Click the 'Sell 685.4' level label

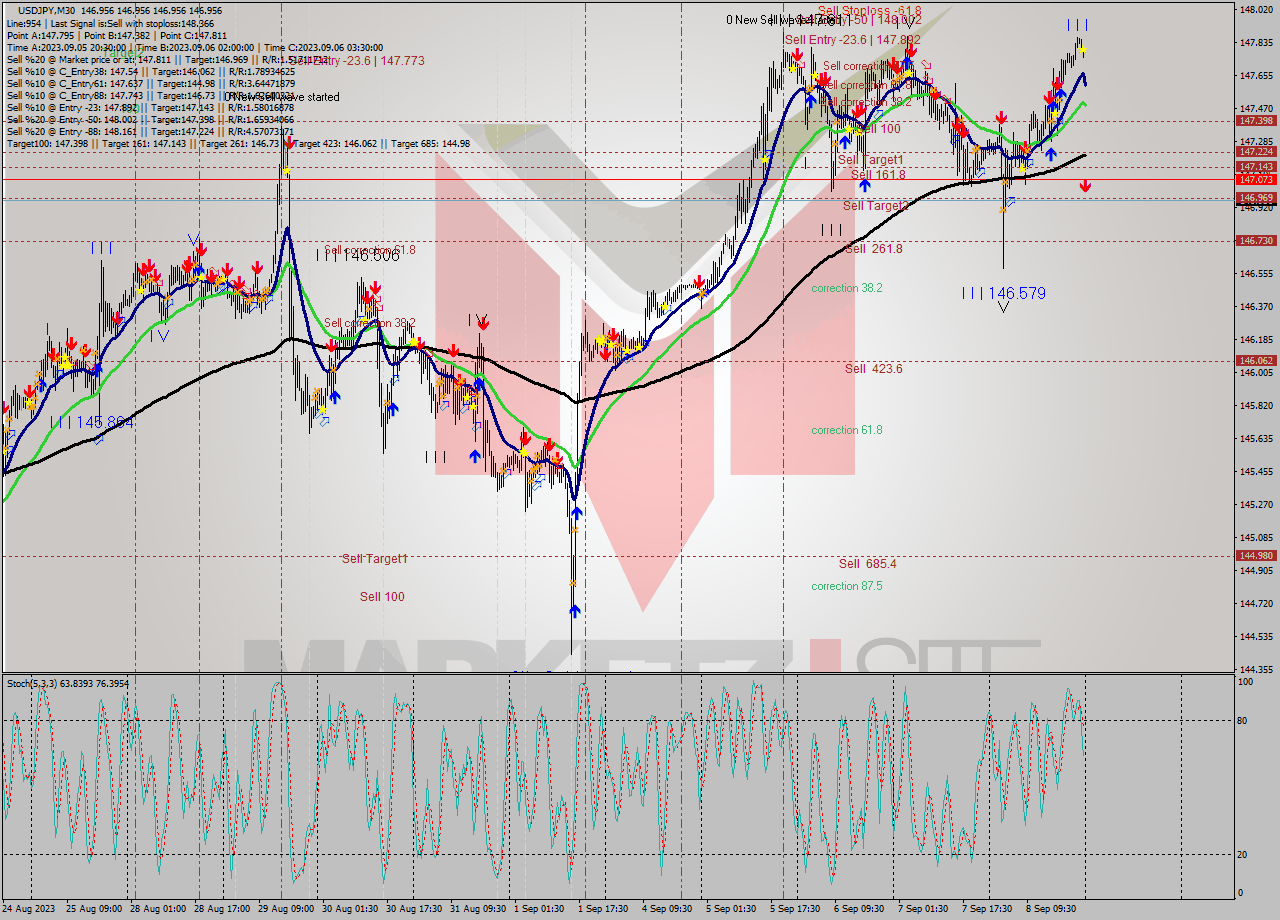click(867, 564)
